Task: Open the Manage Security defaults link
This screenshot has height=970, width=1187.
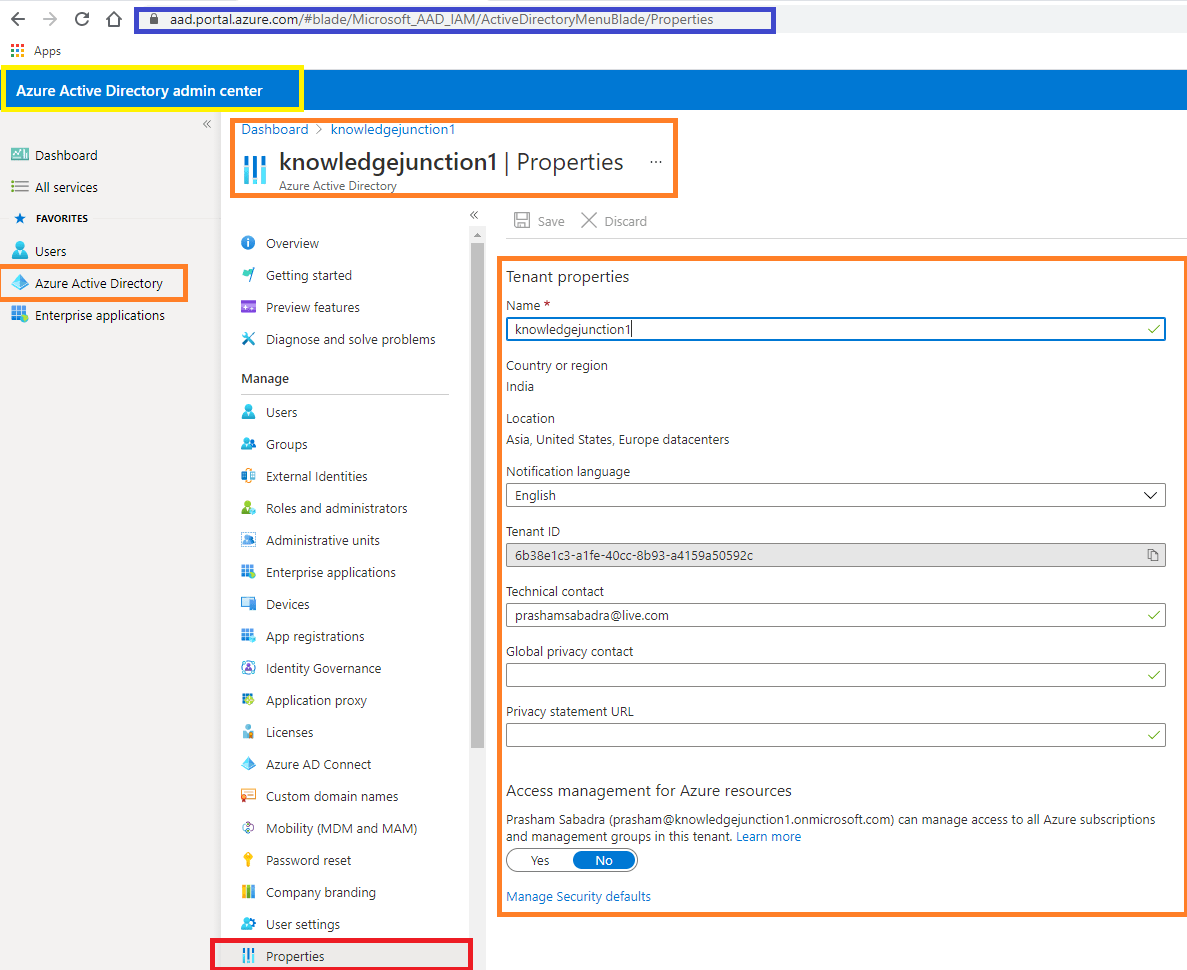Action: pyautogui.click(x=578, y=896)
